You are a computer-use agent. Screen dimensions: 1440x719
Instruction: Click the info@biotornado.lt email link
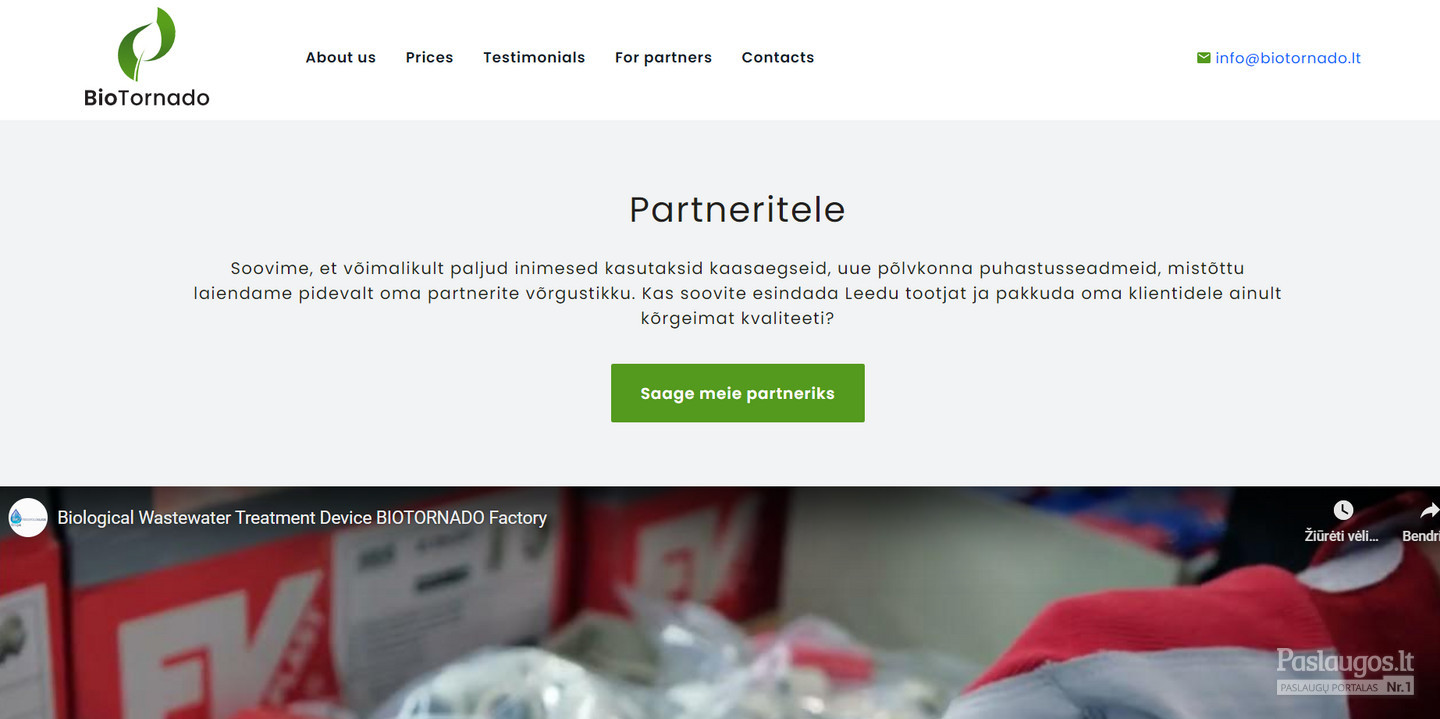point(1288,58)
